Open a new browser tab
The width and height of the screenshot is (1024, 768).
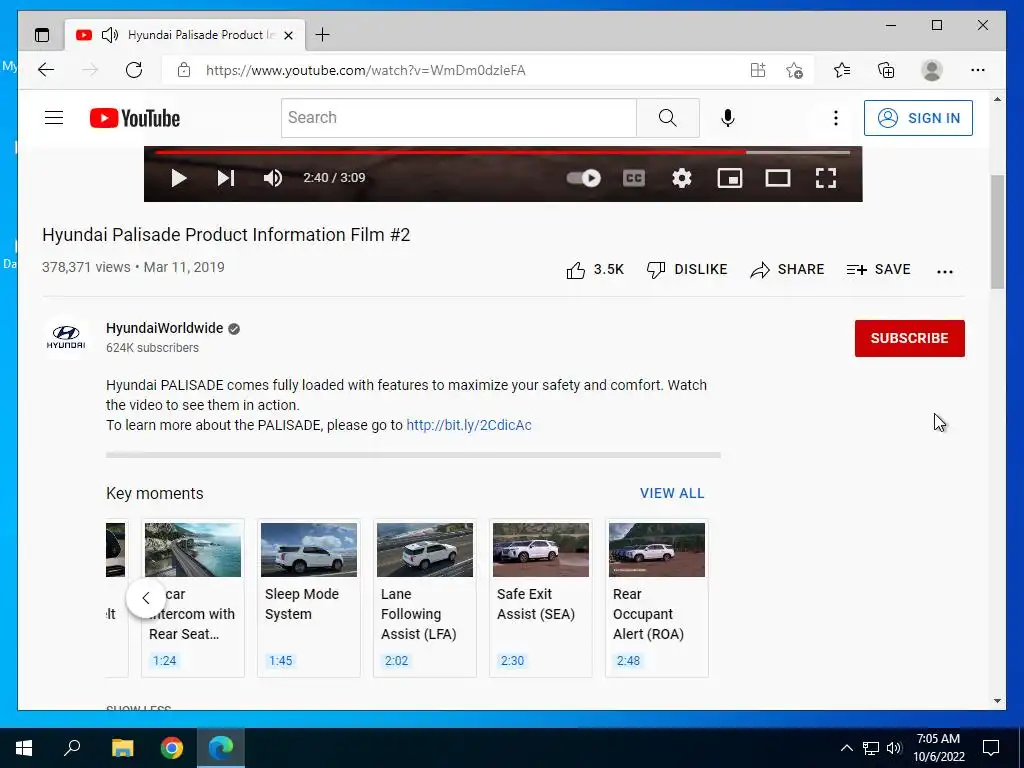pyautogui.click(x=323, y=35)
